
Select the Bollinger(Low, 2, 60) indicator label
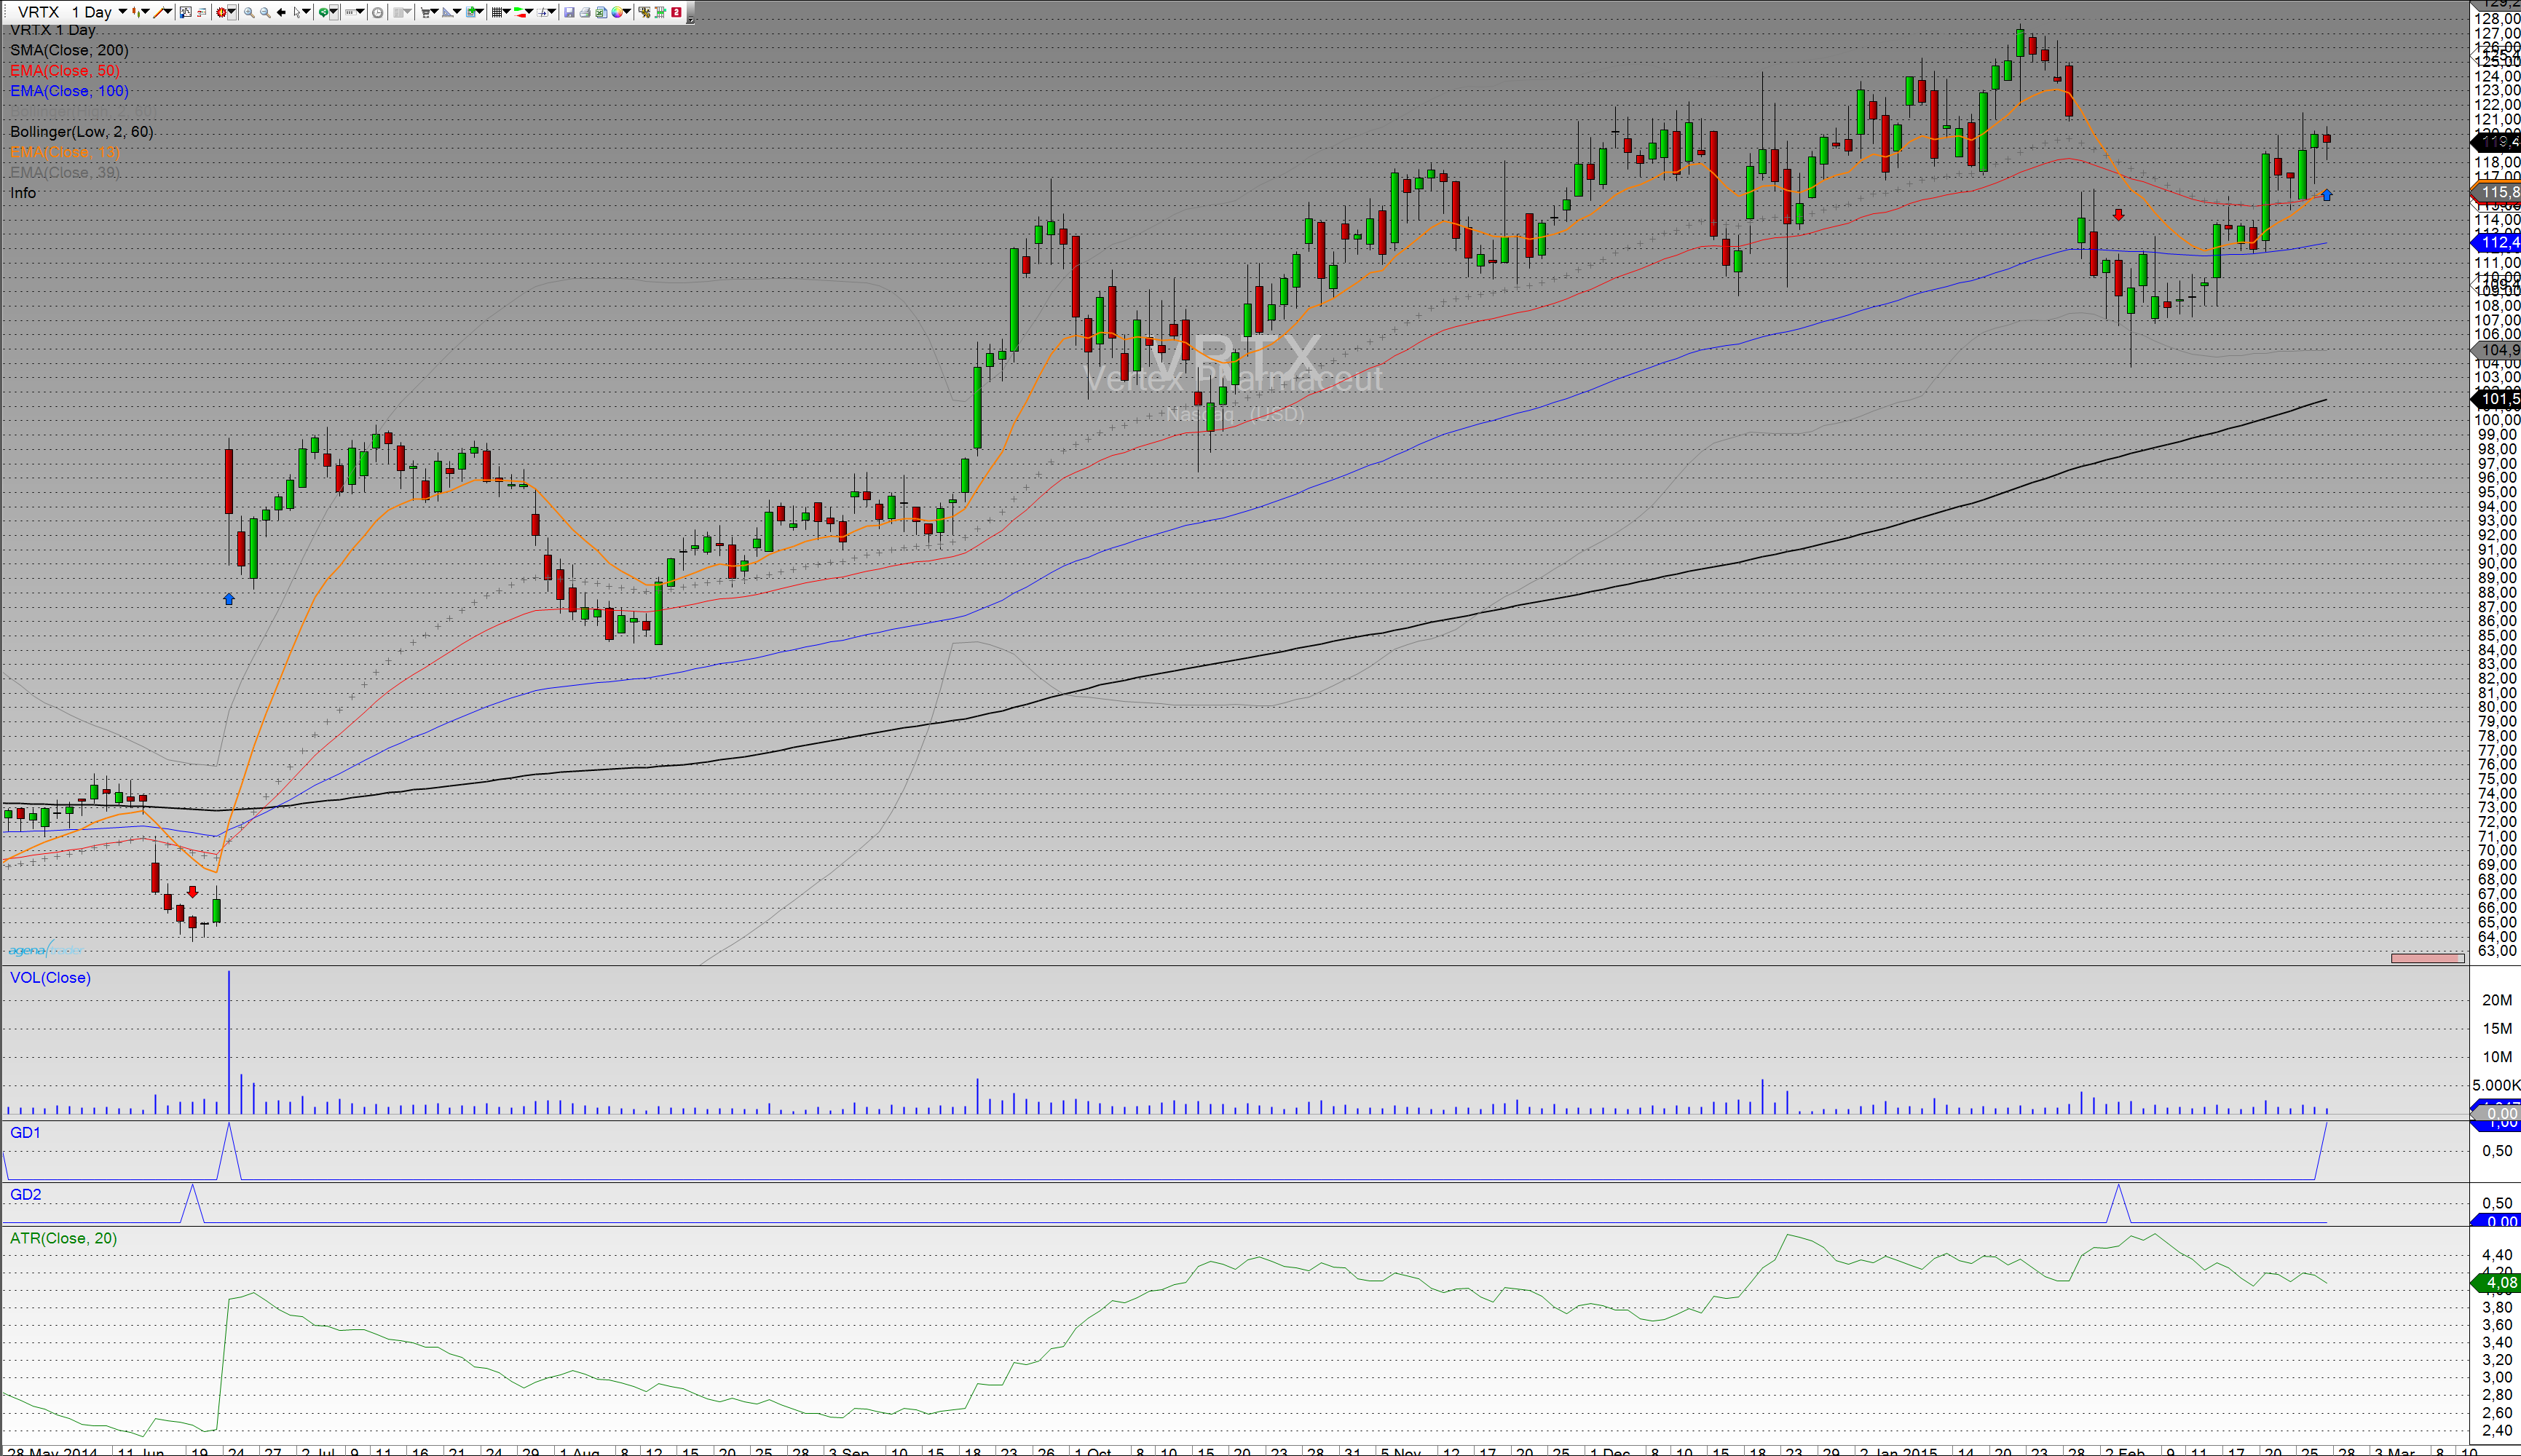click(82, 132)
